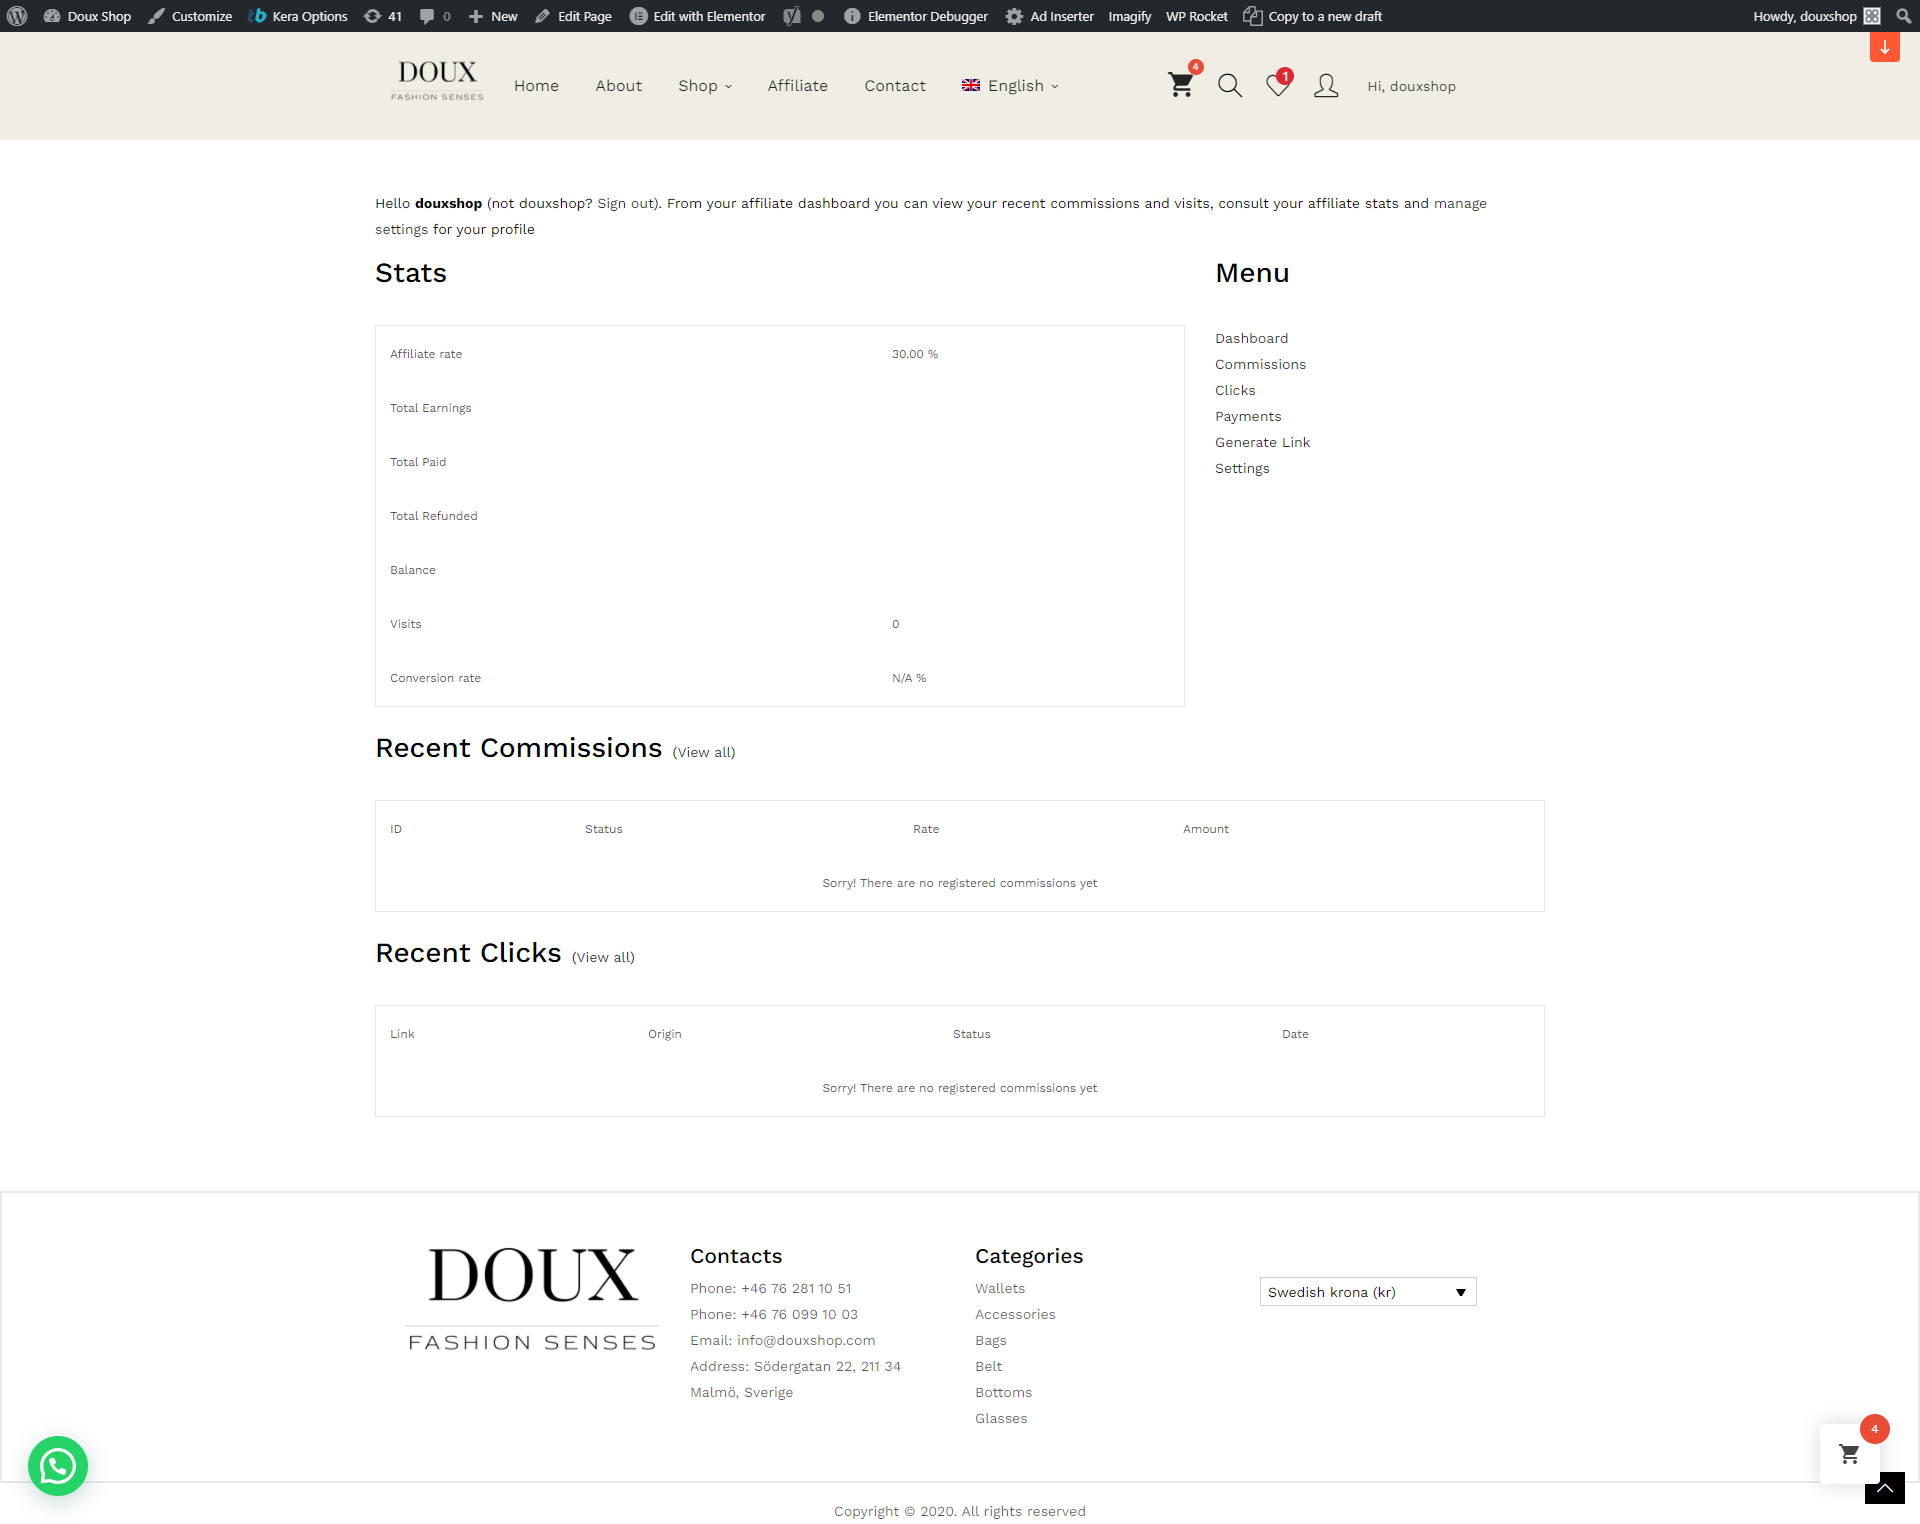Click the green WhatsApp chat icon
This screenshot has width=1920, height=1524.
click(x=57, y=1466)
